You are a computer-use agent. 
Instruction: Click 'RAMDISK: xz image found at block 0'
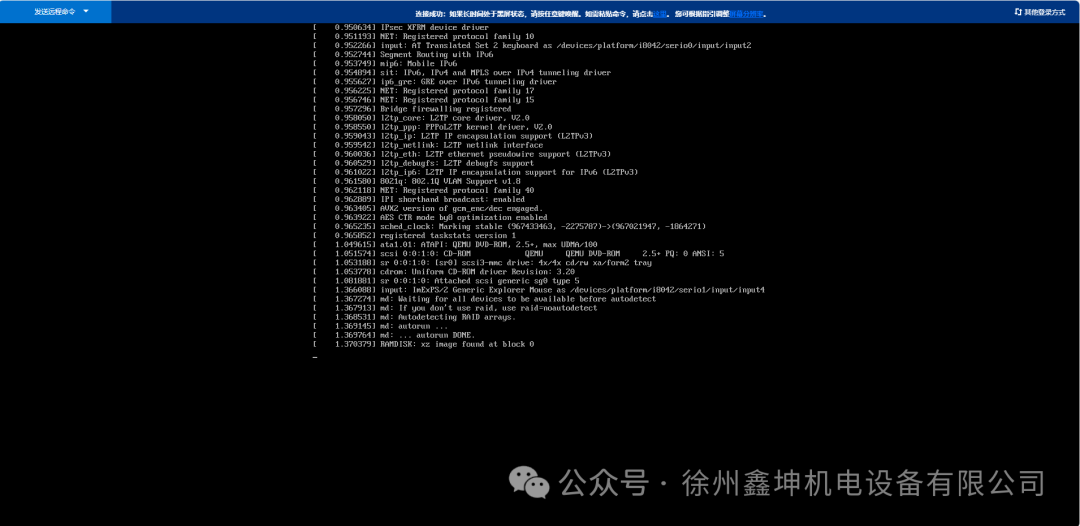tap(423, 344)
